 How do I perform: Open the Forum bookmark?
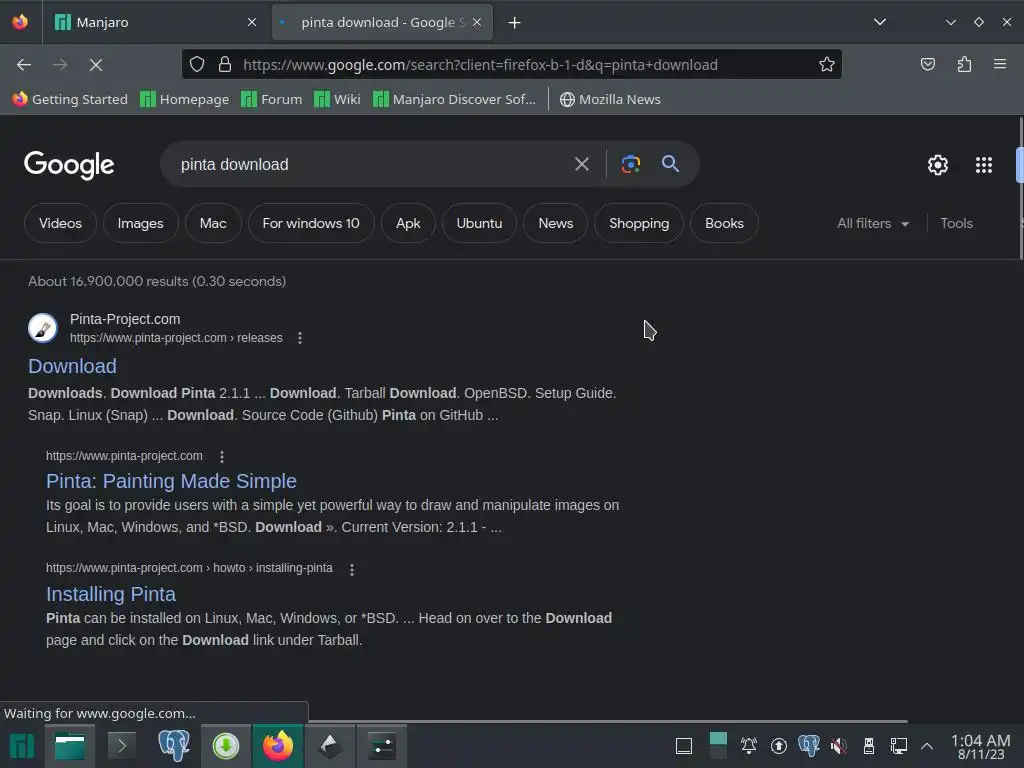coord(272,99)
